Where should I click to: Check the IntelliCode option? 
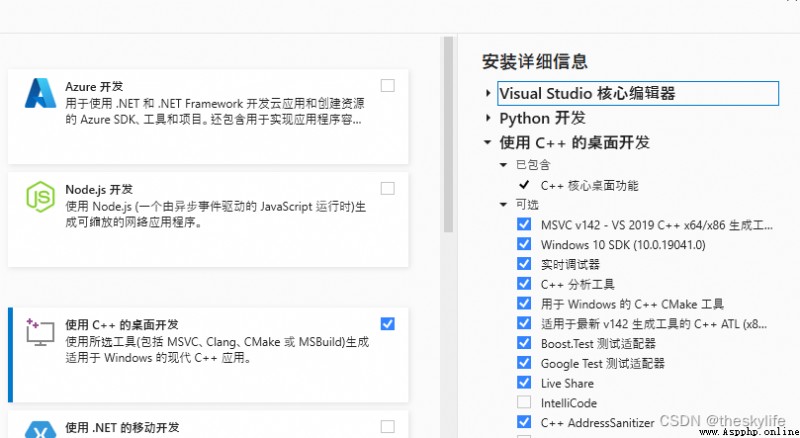pos(524,402)
